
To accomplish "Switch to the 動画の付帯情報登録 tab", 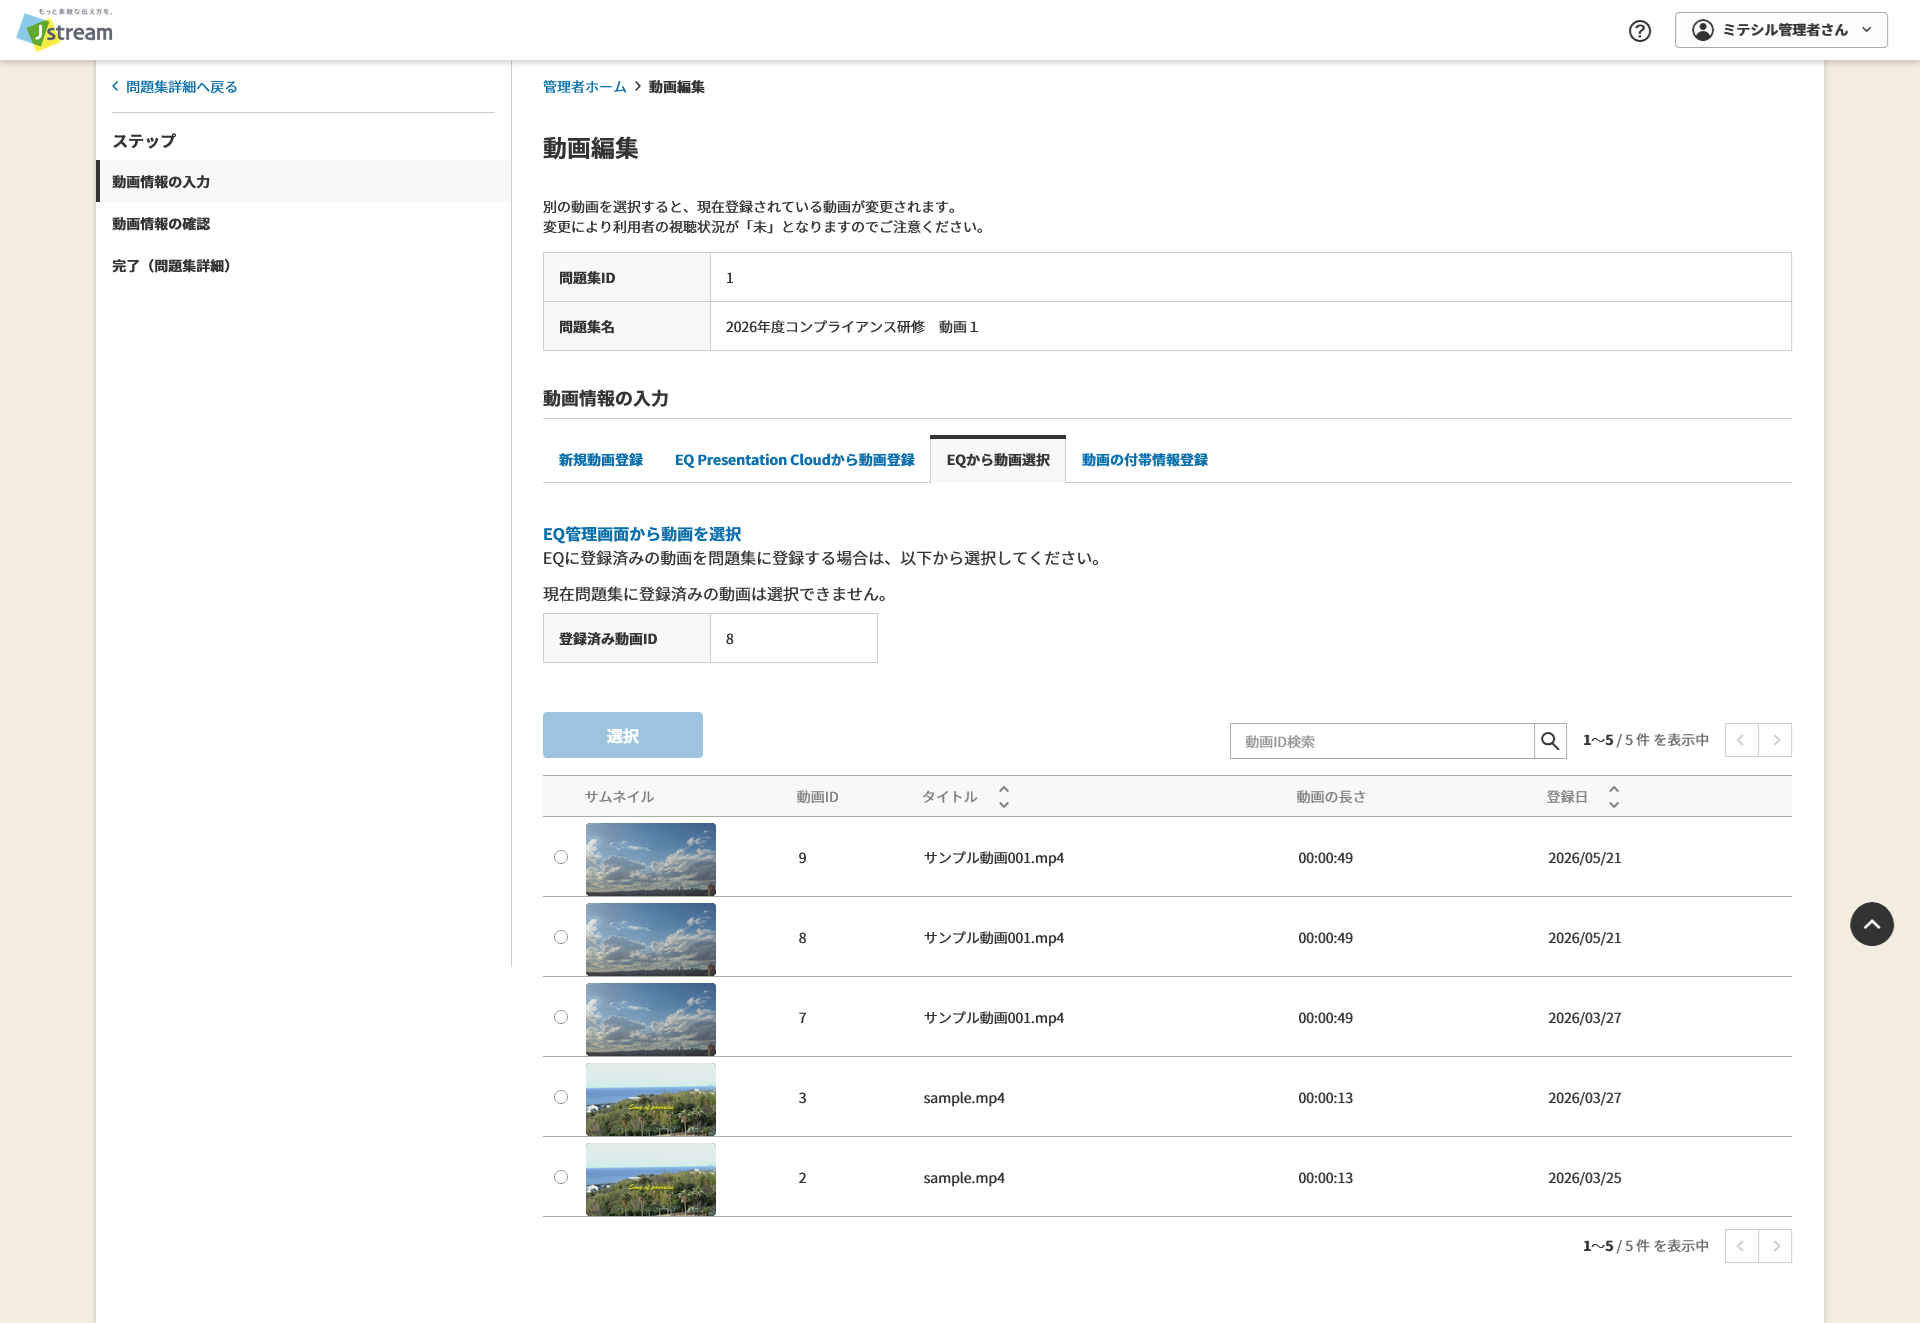I will click(x=1144, y=460).
